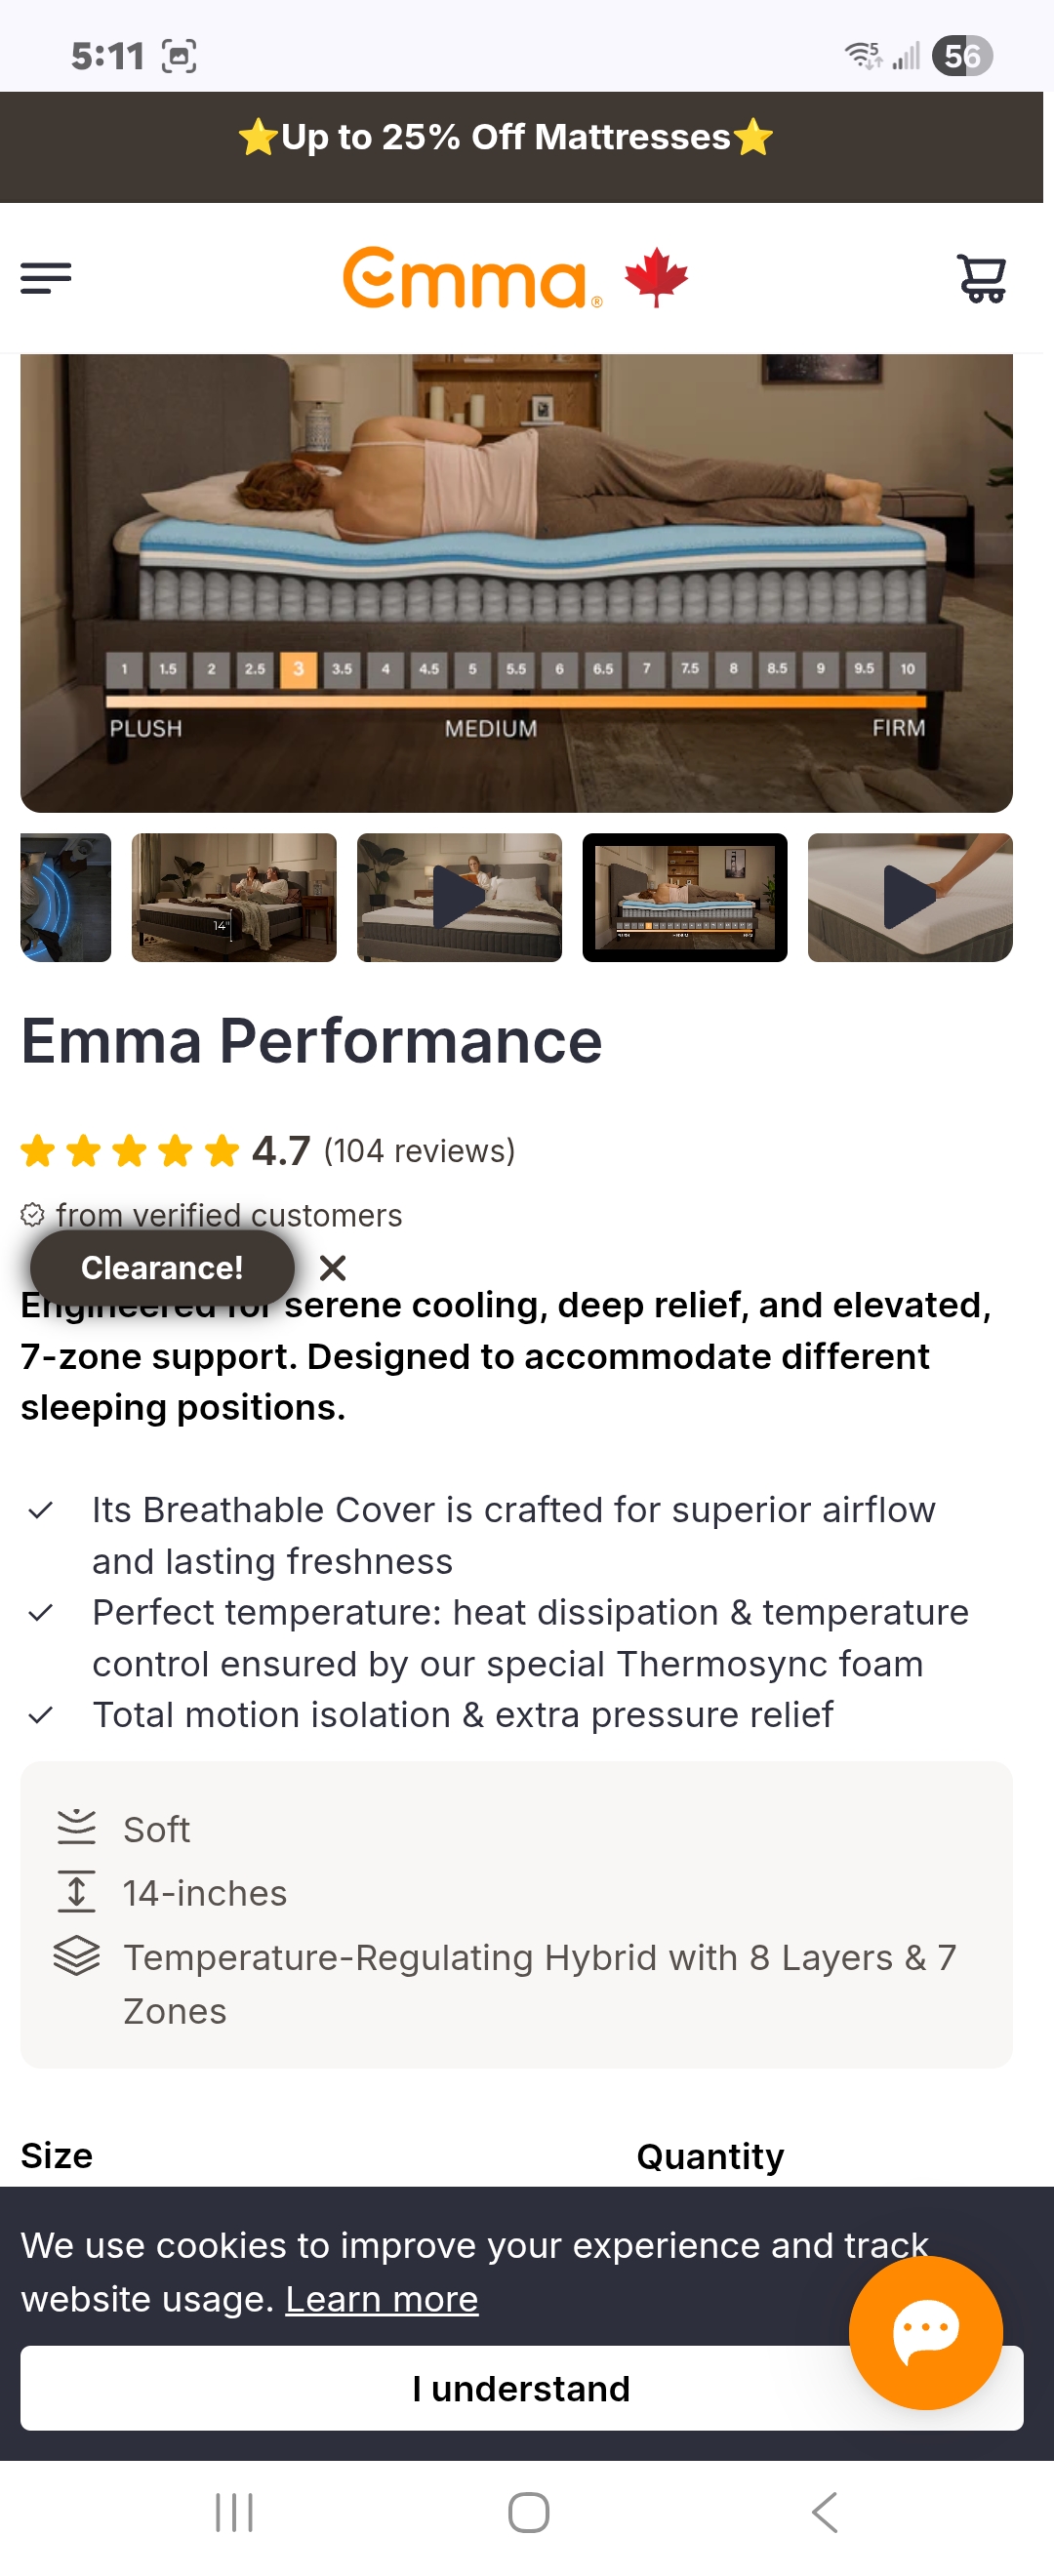
Task: Open the Learn more cookie link
Action: click(382, 2299)
